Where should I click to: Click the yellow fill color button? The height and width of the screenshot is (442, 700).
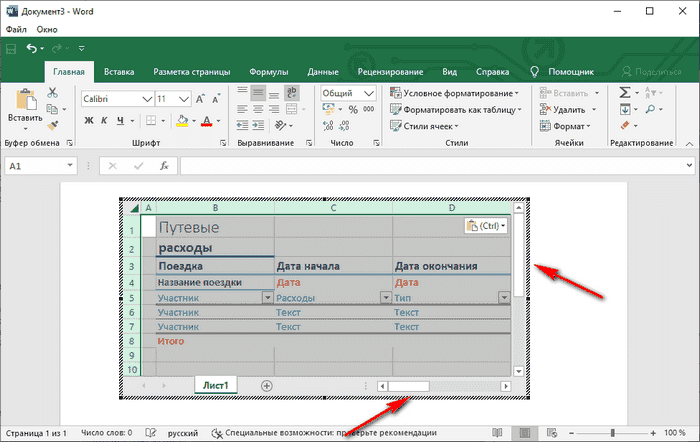click(181, 121)
